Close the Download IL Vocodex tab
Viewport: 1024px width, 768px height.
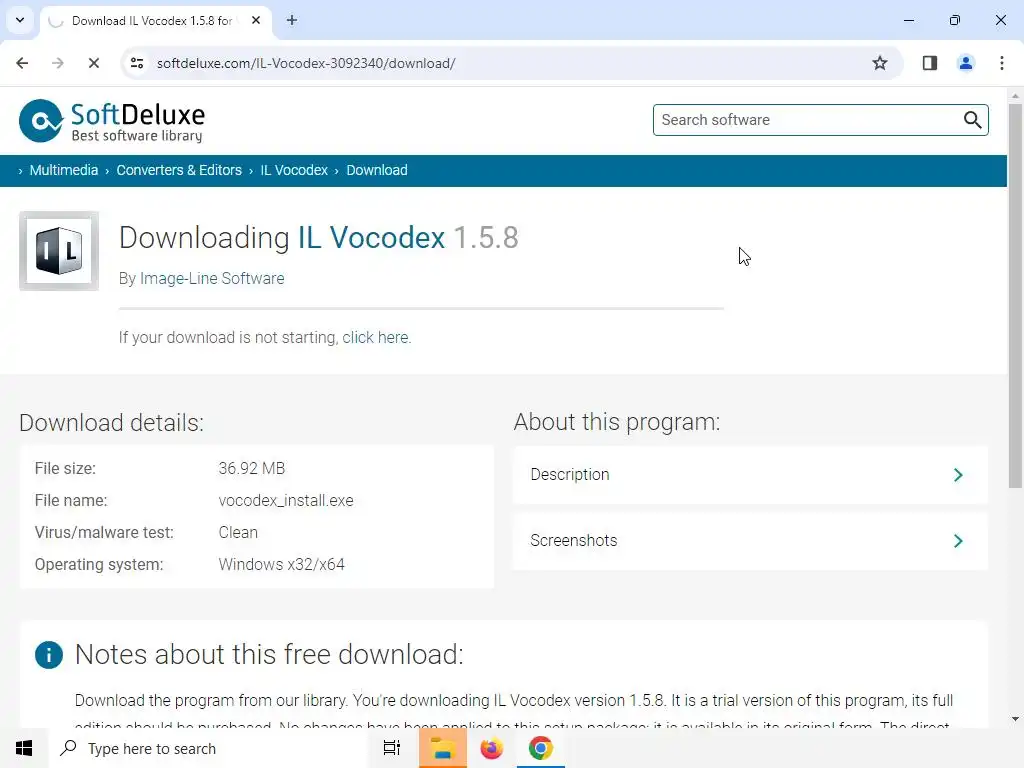click(256, 20)
